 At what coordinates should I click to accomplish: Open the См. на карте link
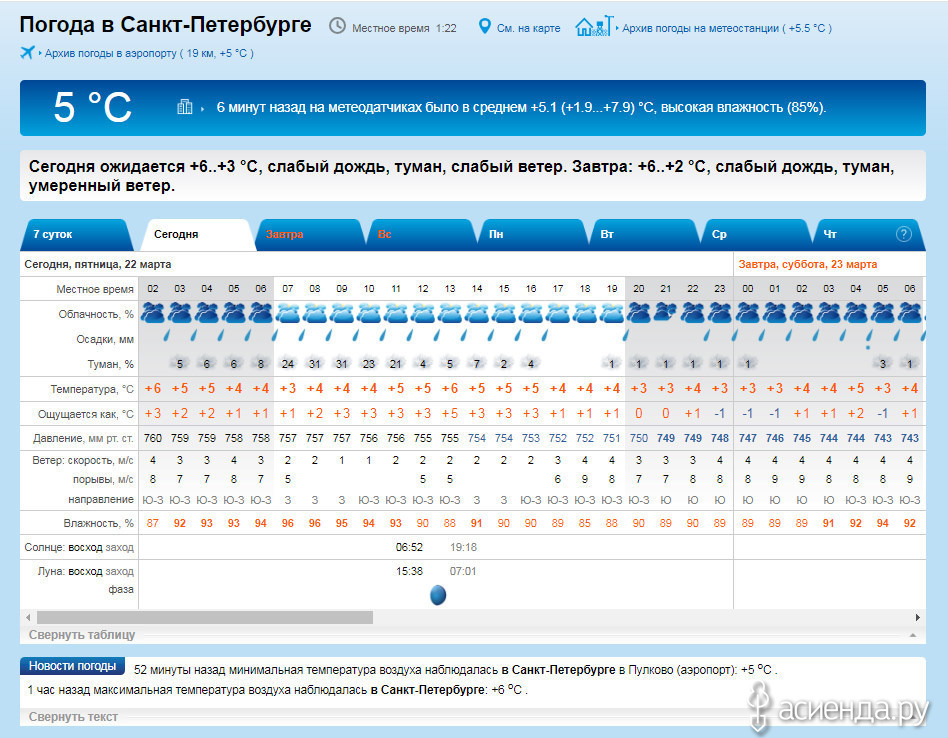pyautogui.click(x=528, y=28)
